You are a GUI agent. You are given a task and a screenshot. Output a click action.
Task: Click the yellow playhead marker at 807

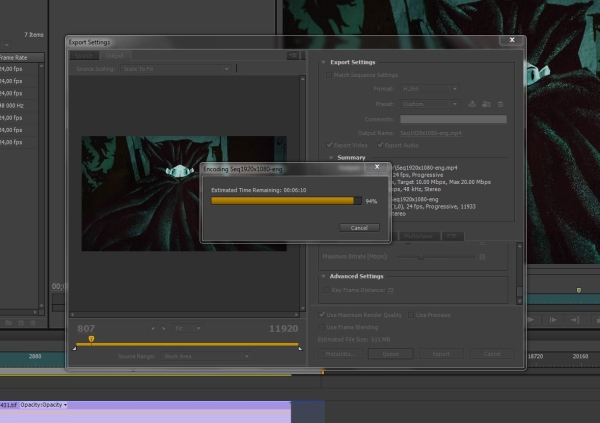[x=91, y=339]
